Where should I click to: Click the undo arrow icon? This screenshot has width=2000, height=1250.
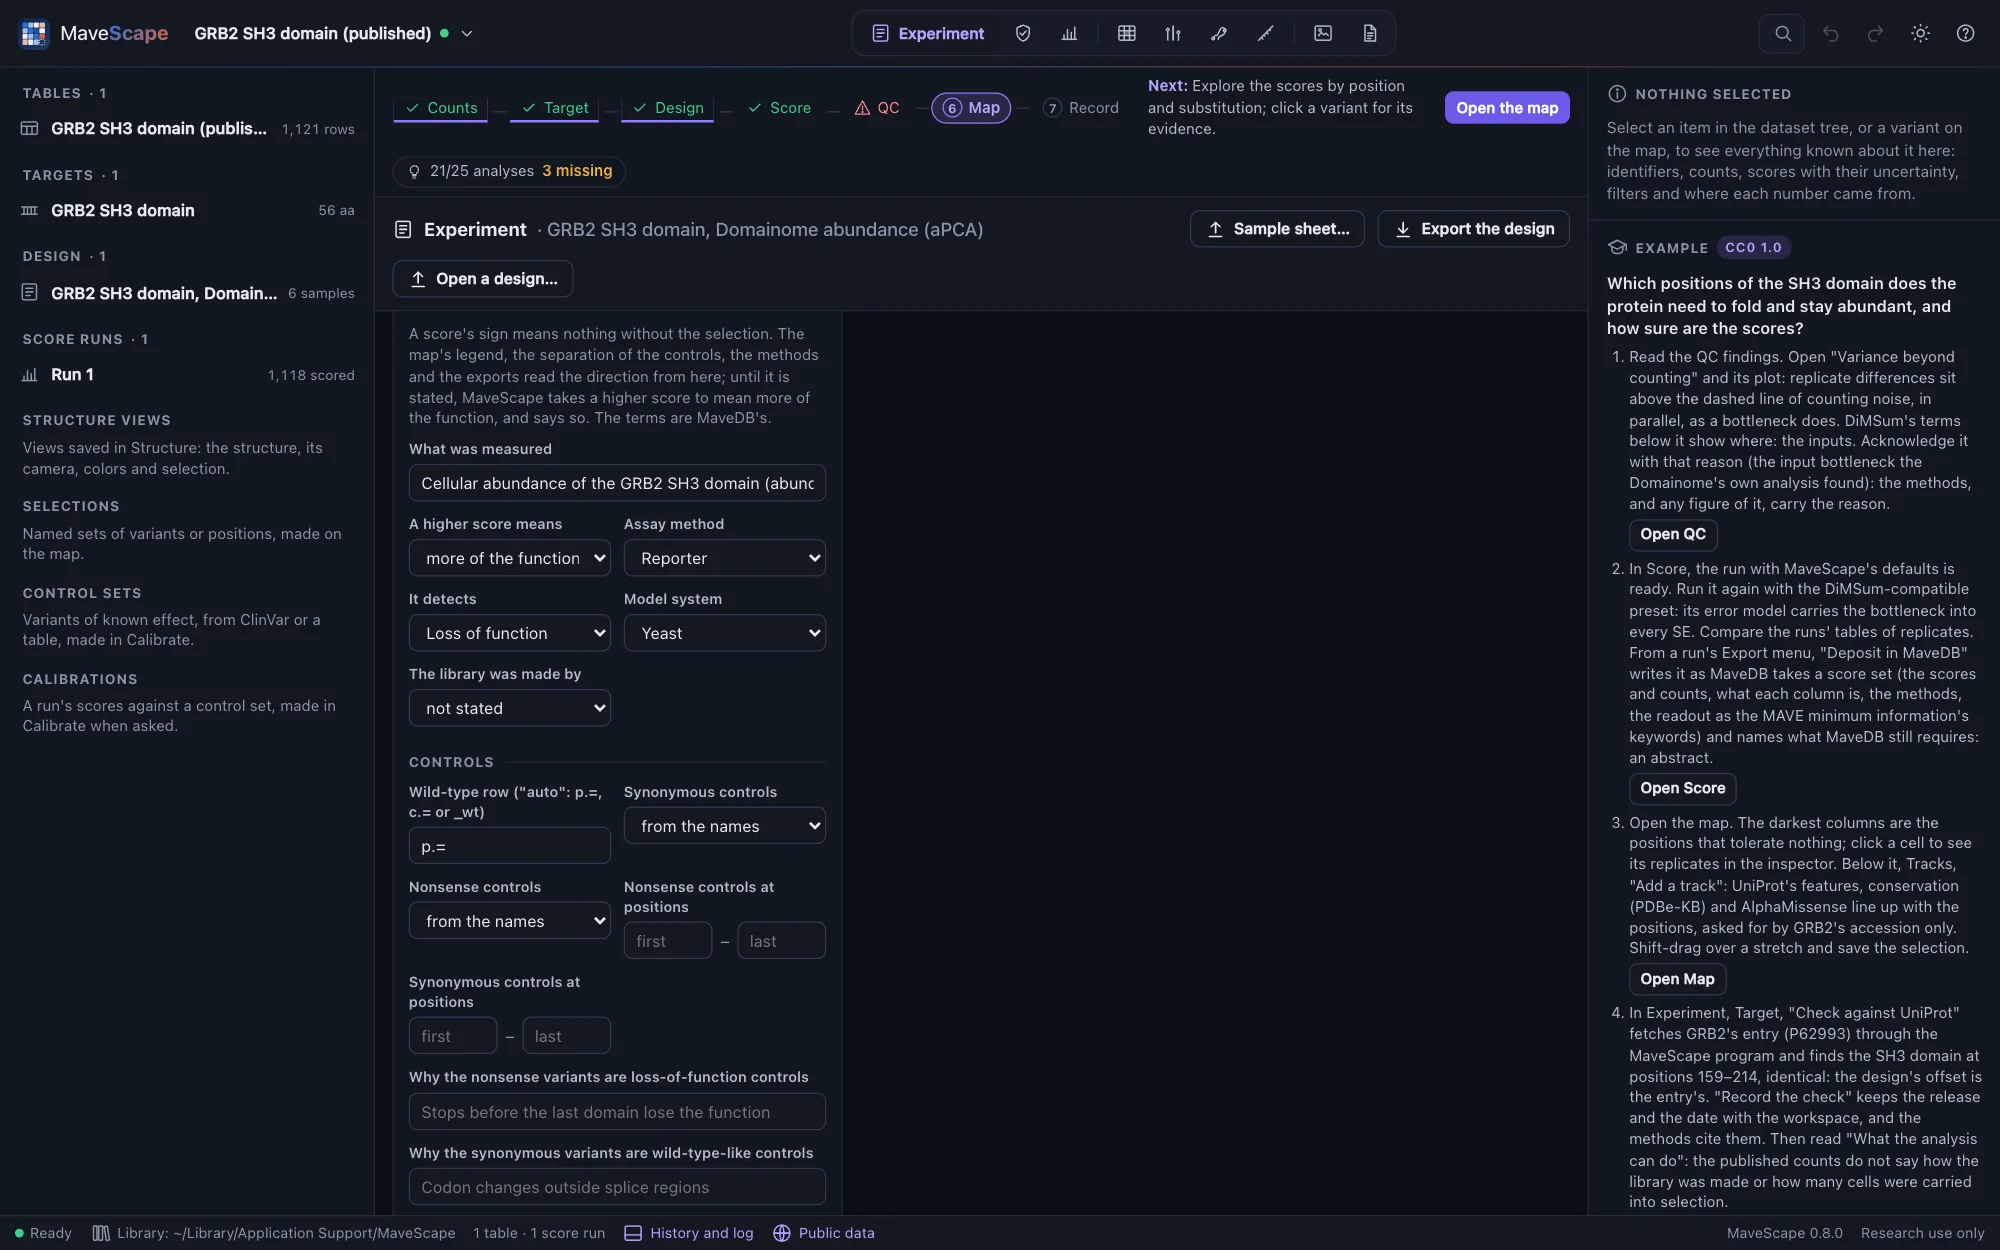tap(1830, 33)
